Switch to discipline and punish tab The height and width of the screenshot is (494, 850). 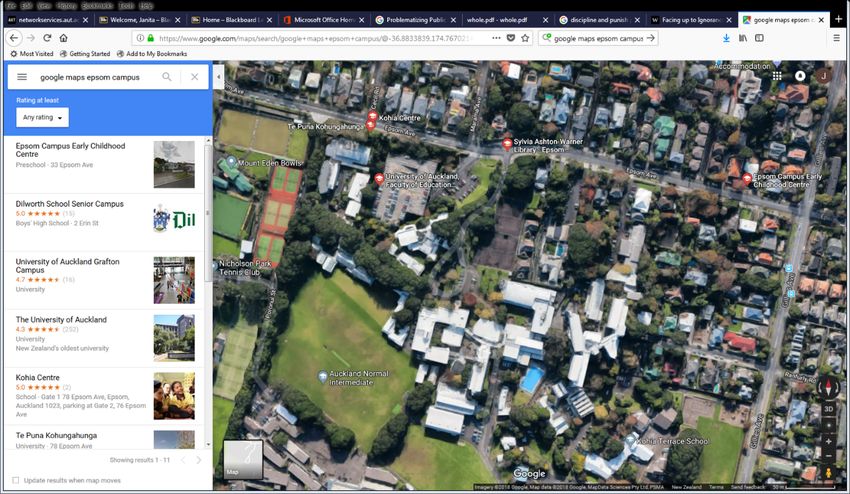pyautogui.click(x=599, y=20)
